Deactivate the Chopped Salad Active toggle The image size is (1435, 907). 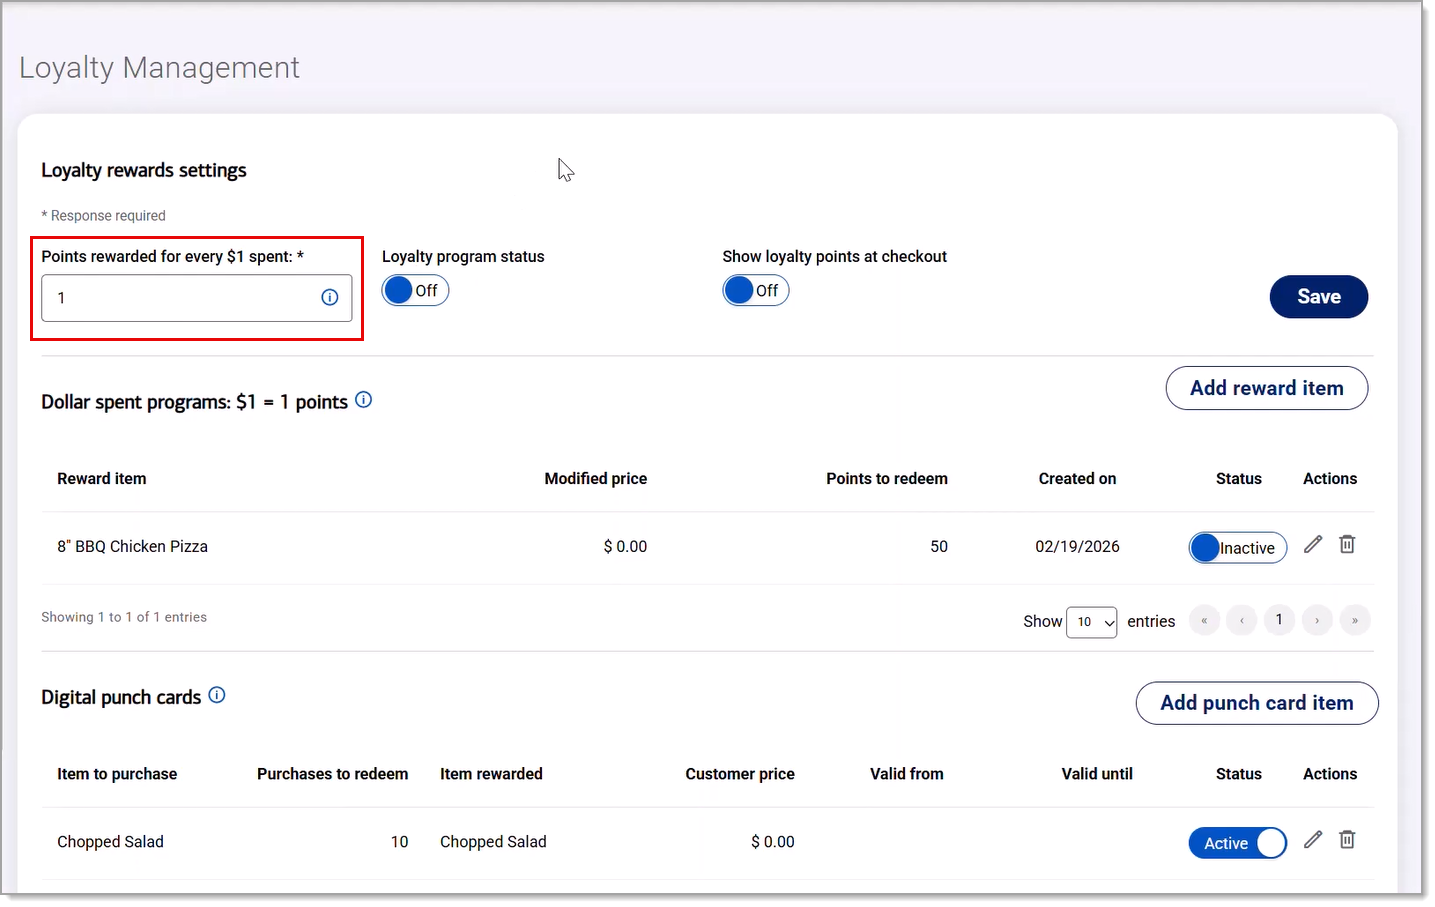[x=1238, y=843]
